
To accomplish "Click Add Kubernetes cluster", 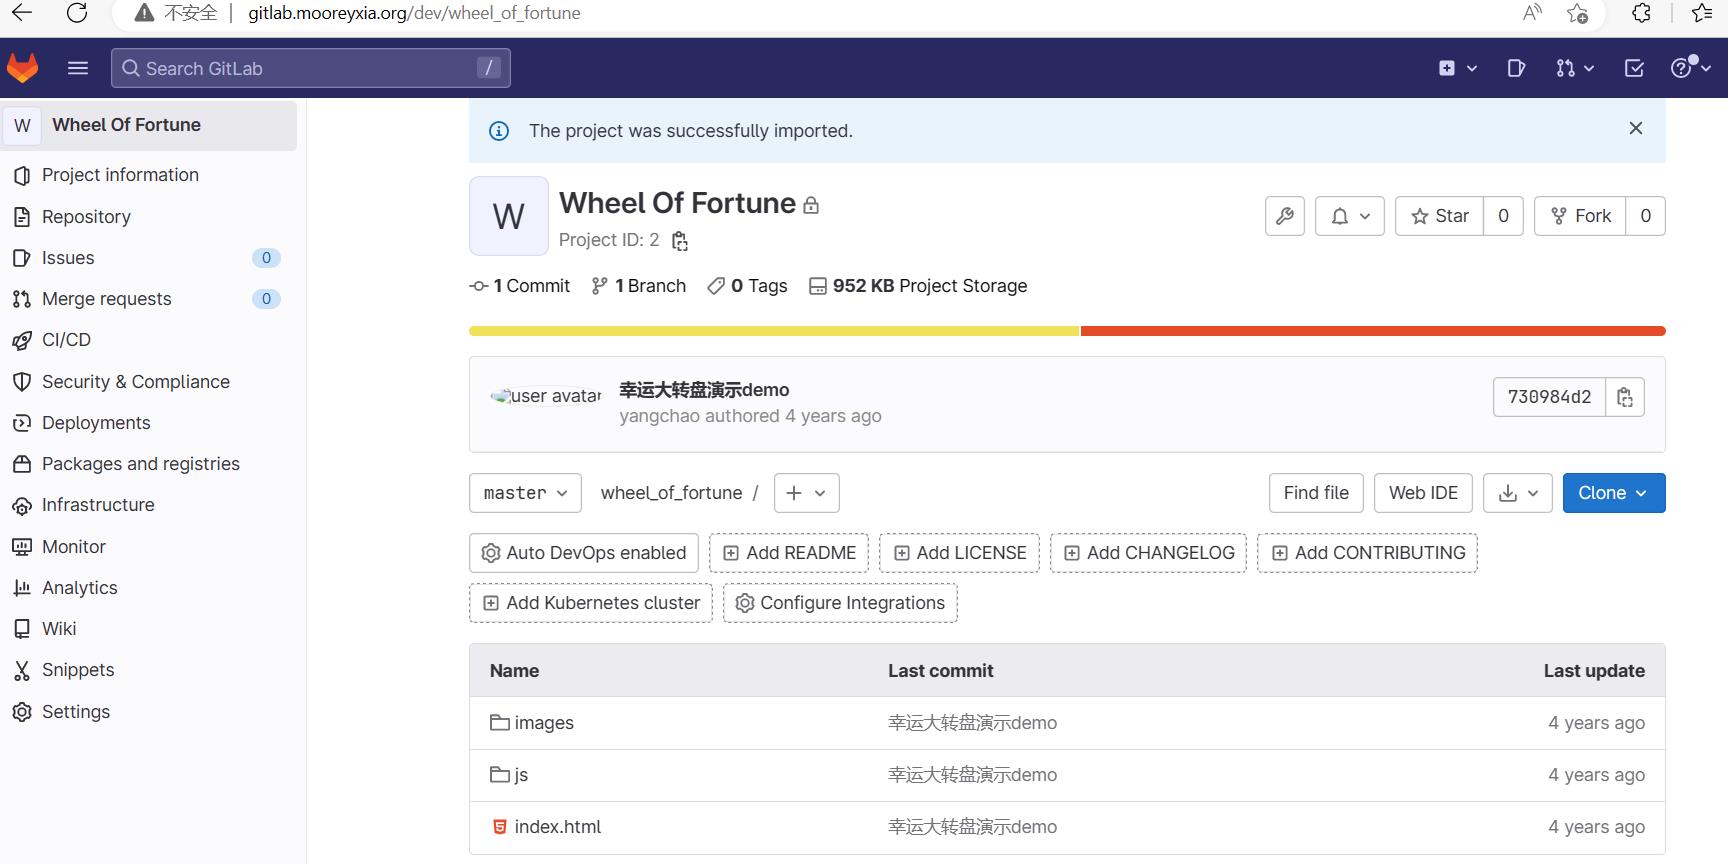I will (591, 603).
